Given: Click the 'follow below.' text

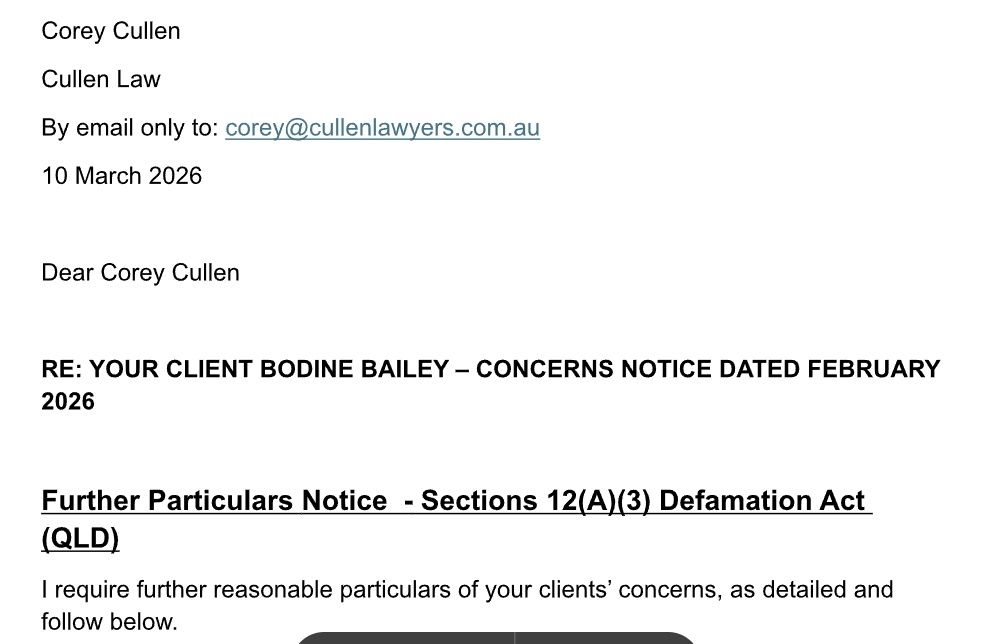Looking at the screenshot, I should 109,621.
